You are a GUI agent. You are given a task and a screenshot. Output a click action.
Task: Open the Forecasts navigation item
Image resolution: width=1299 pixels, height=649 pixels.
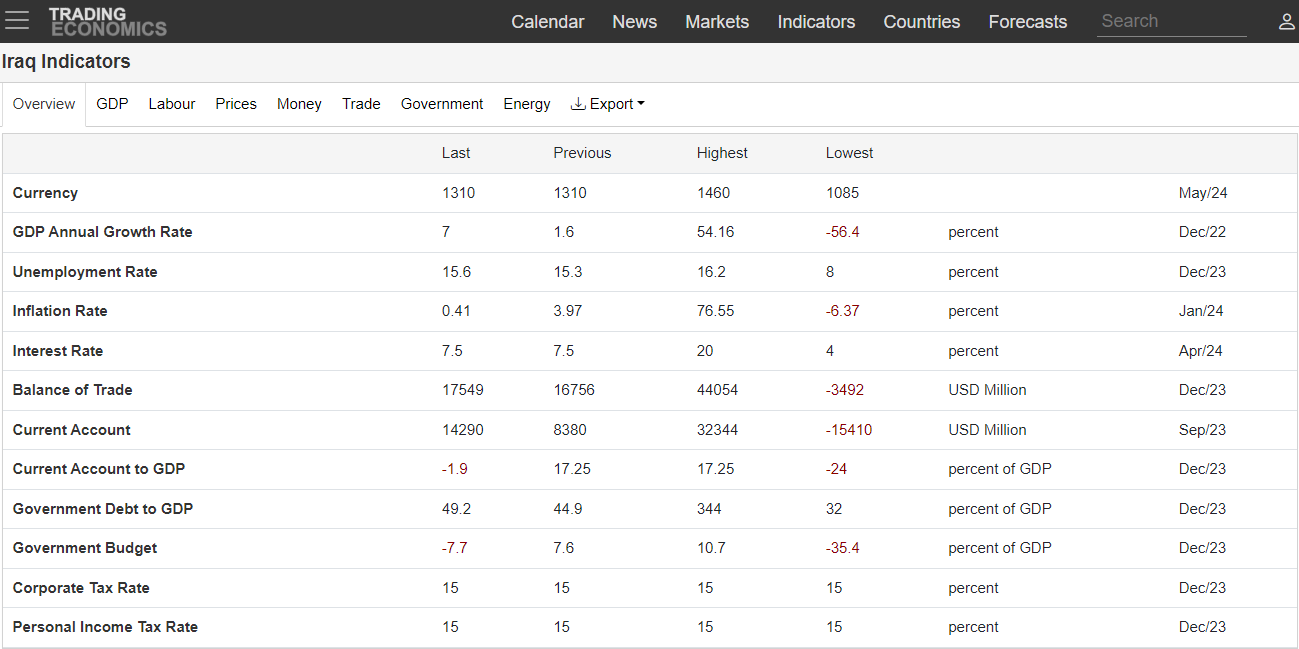point(1028,21)
